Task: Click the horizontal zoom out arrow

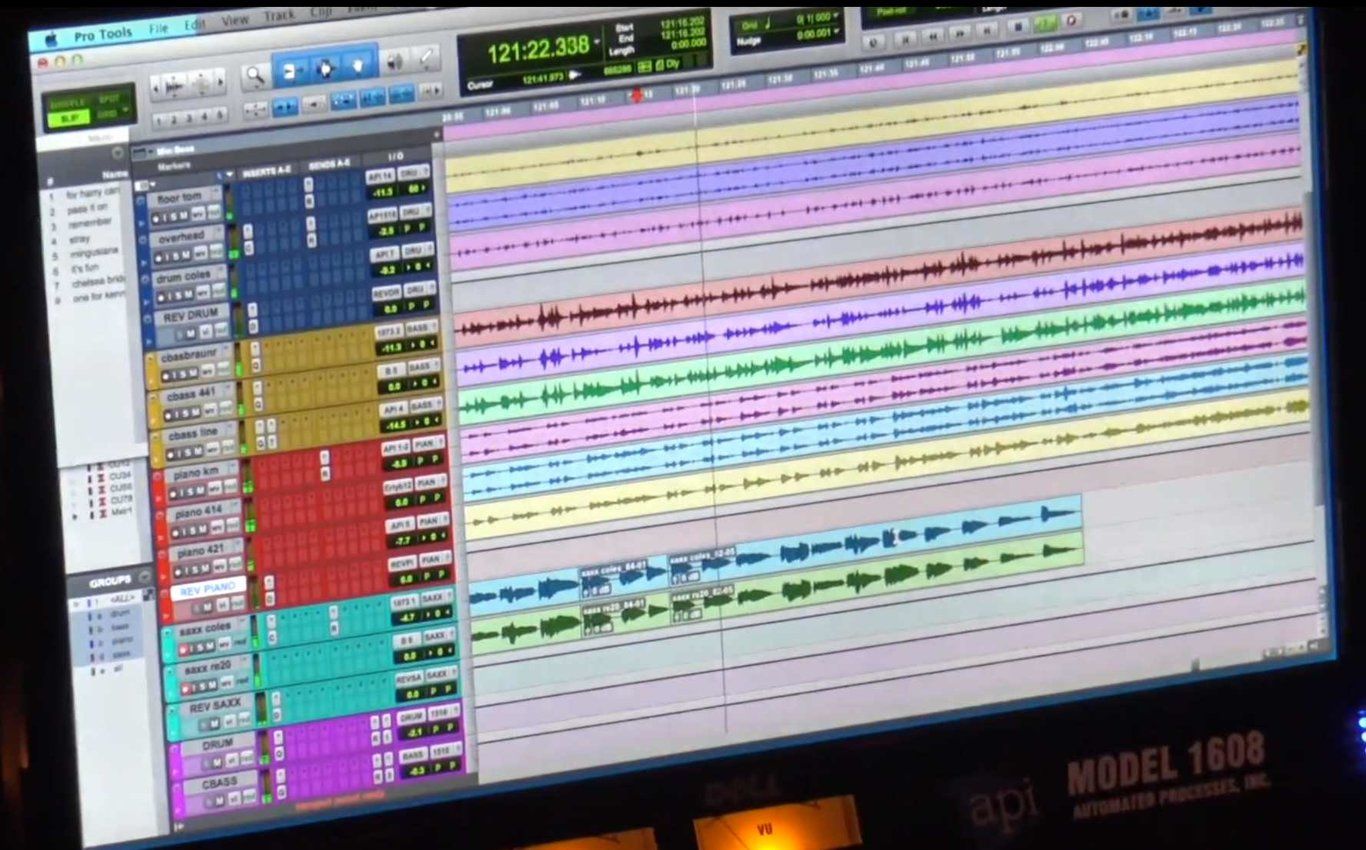Action: tap(155, 88)
